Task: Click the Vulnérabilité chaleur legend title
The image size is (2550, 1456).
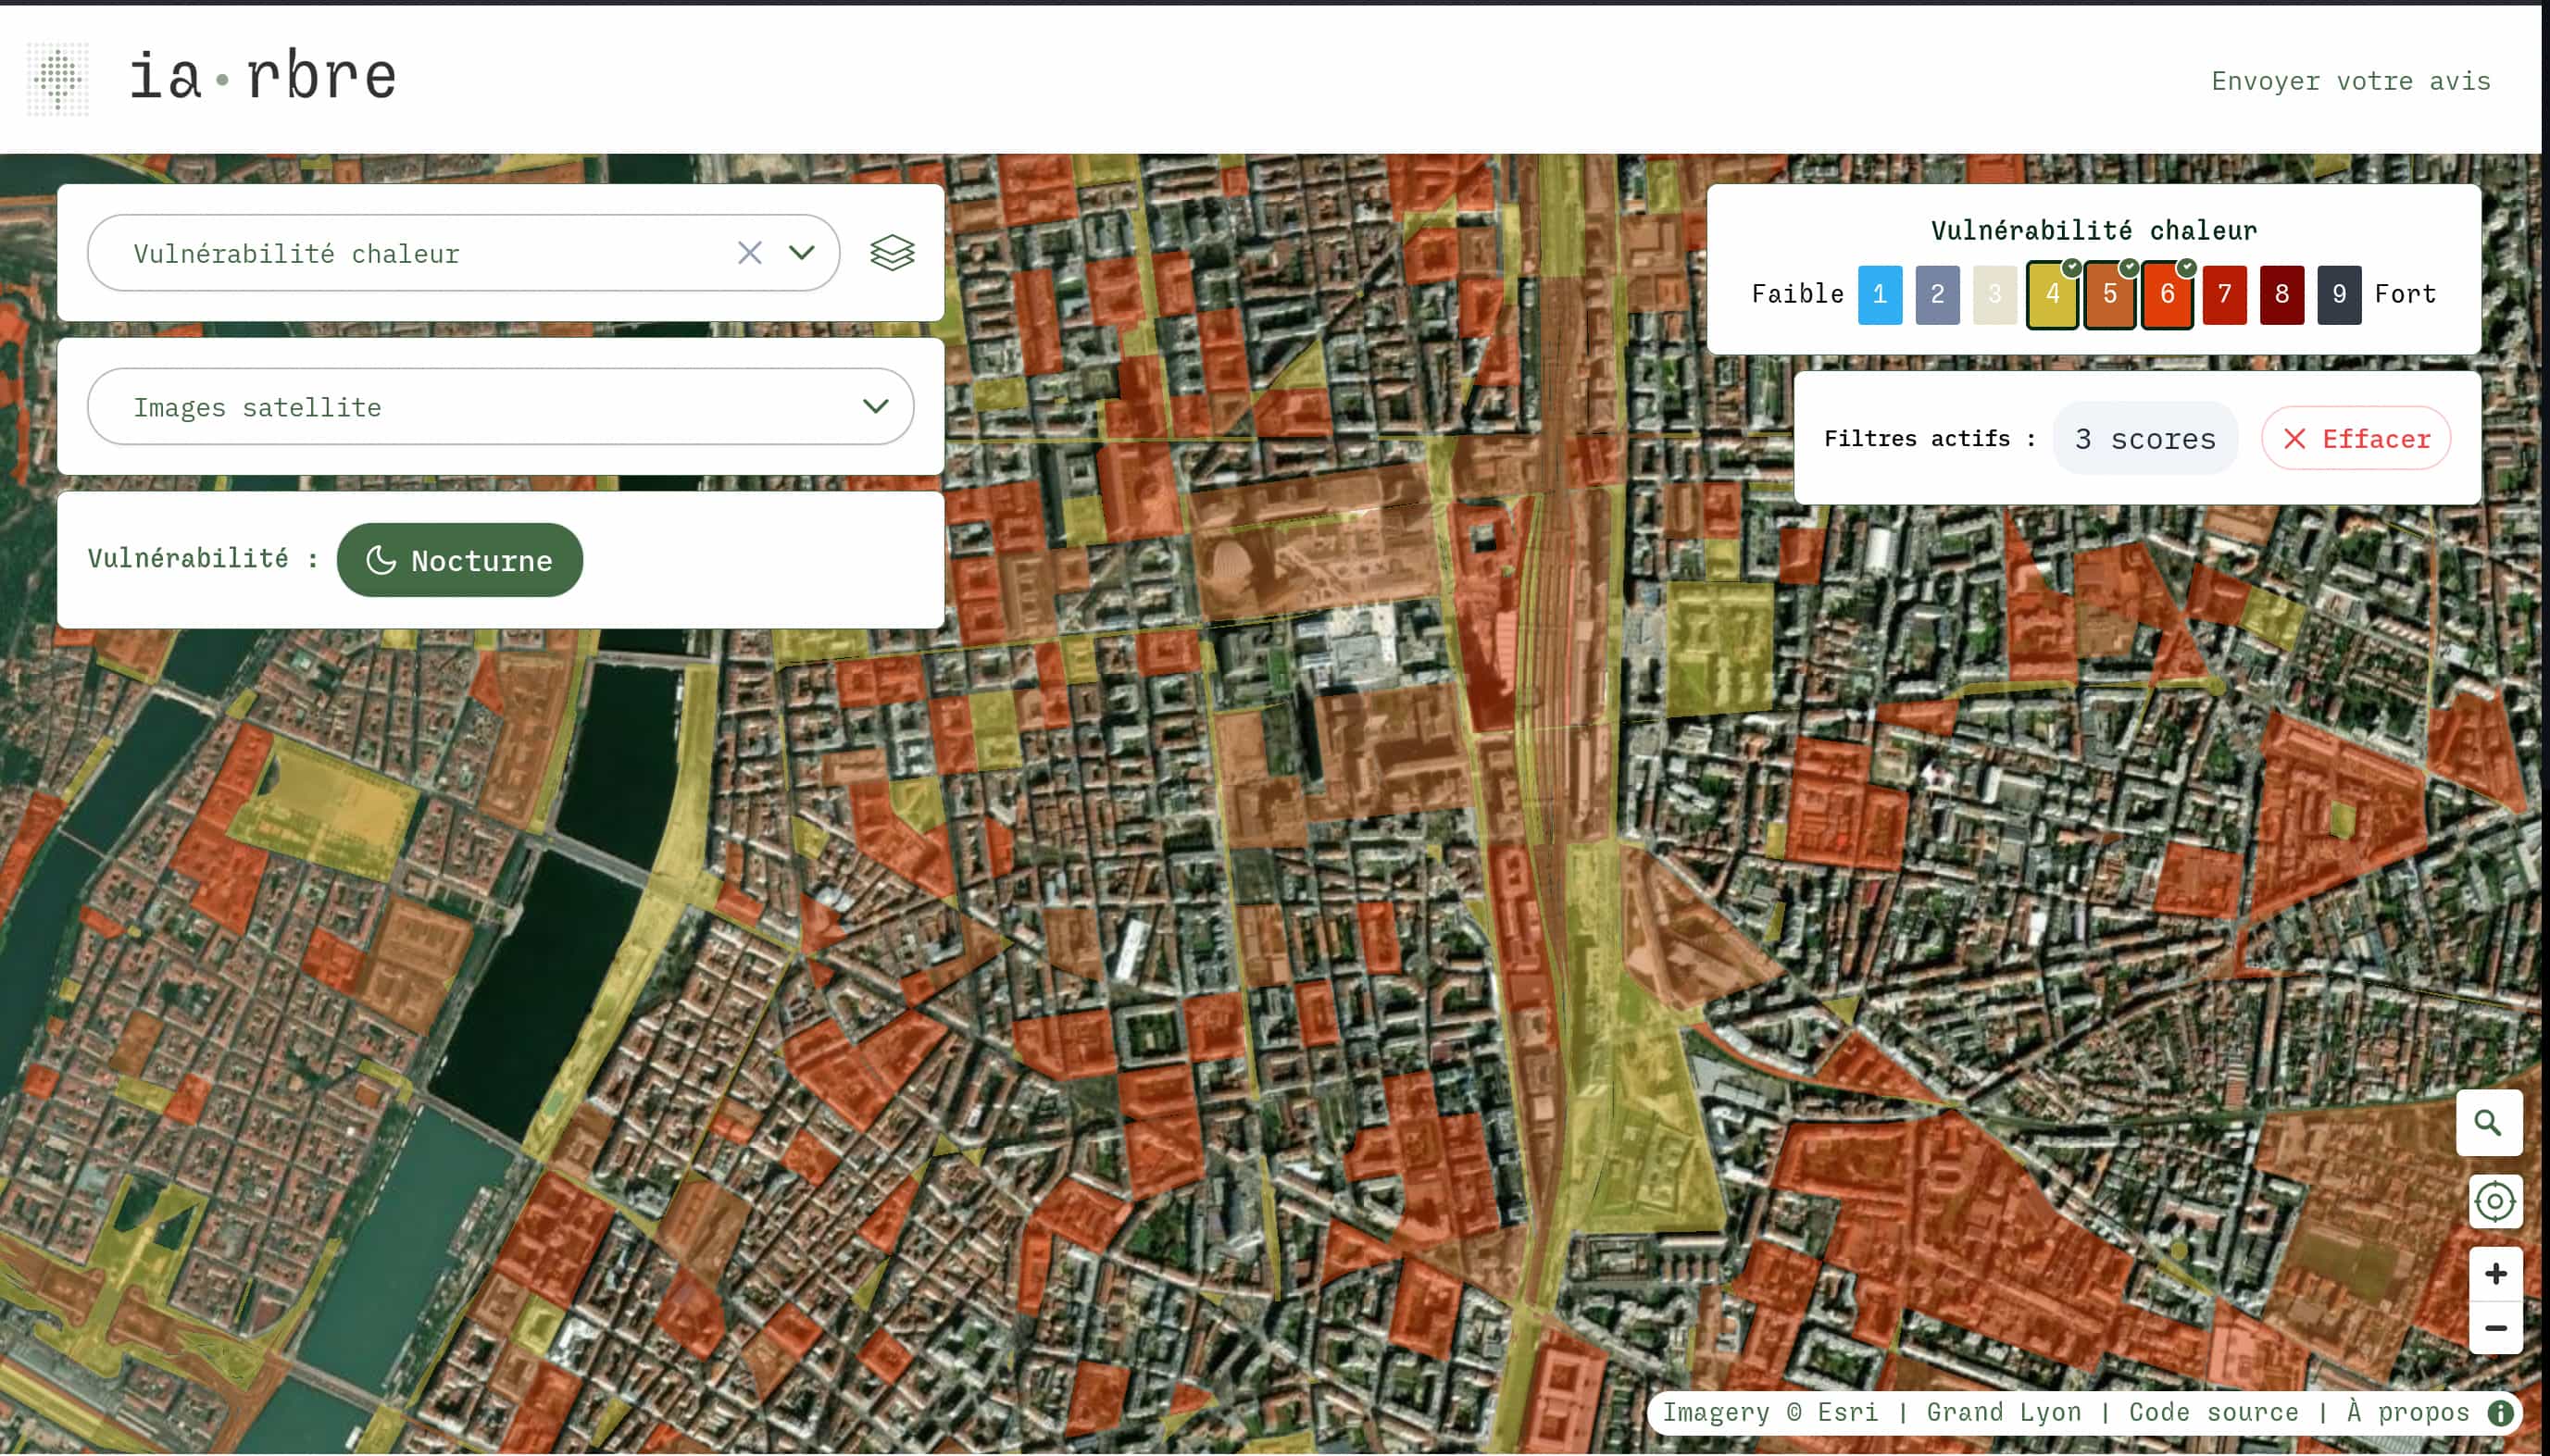Action: (x=2093, y=231)
